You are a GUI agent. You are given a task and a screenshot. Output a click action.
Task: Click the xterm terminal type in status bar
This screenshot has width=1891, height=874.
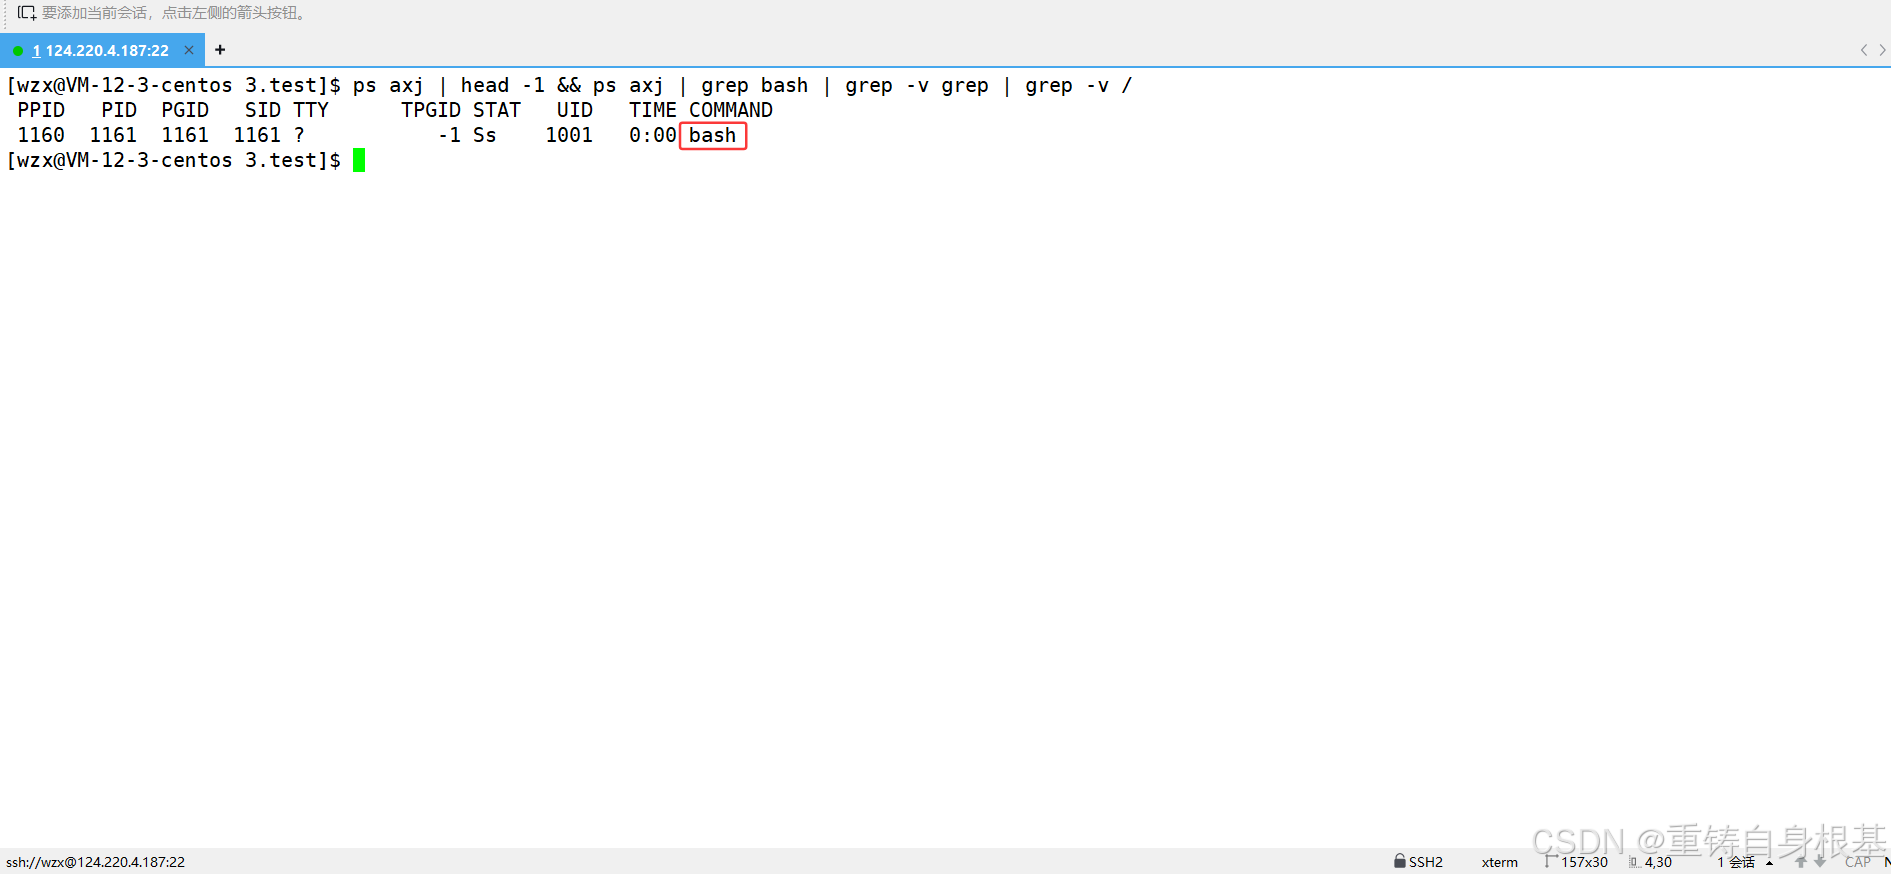[1499, 862]
